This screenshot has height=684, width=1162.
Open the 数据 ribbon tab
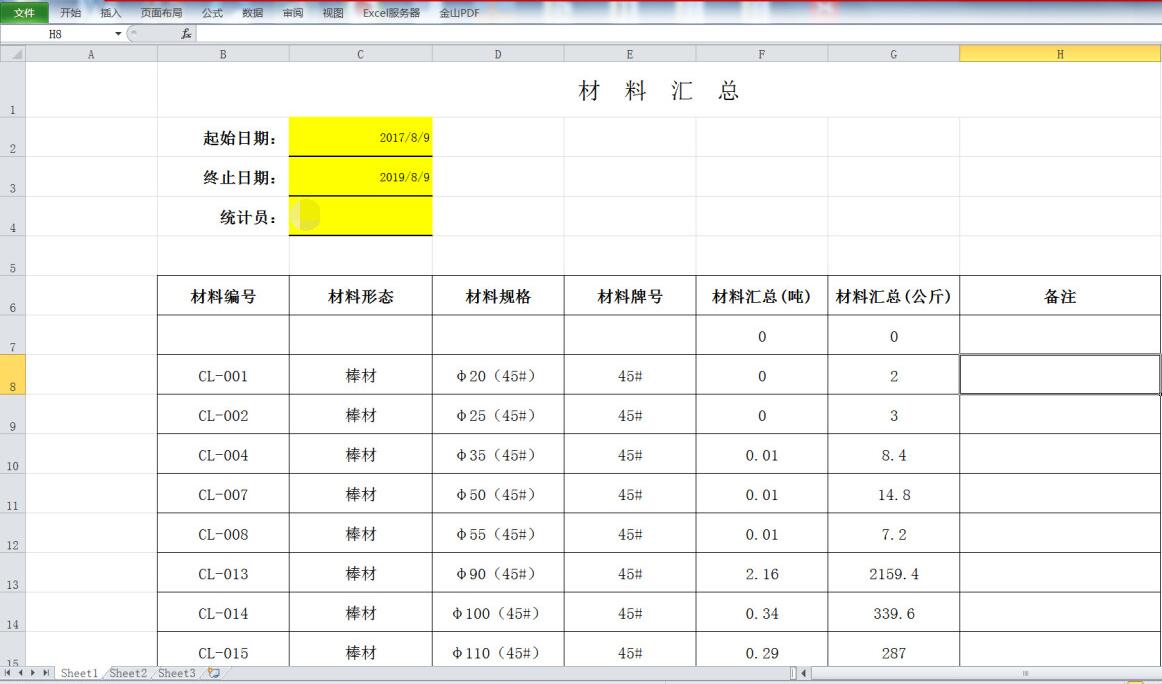pos(253,13)
